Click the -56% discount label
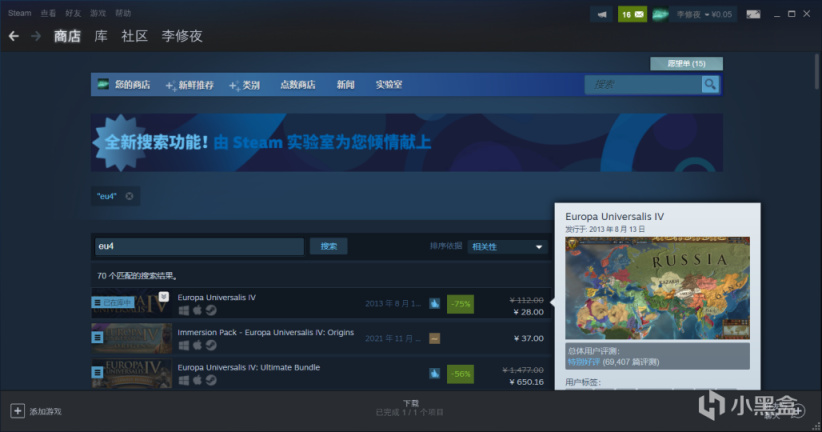The width and height of the screenshot is (822, 432). (460, 374)
